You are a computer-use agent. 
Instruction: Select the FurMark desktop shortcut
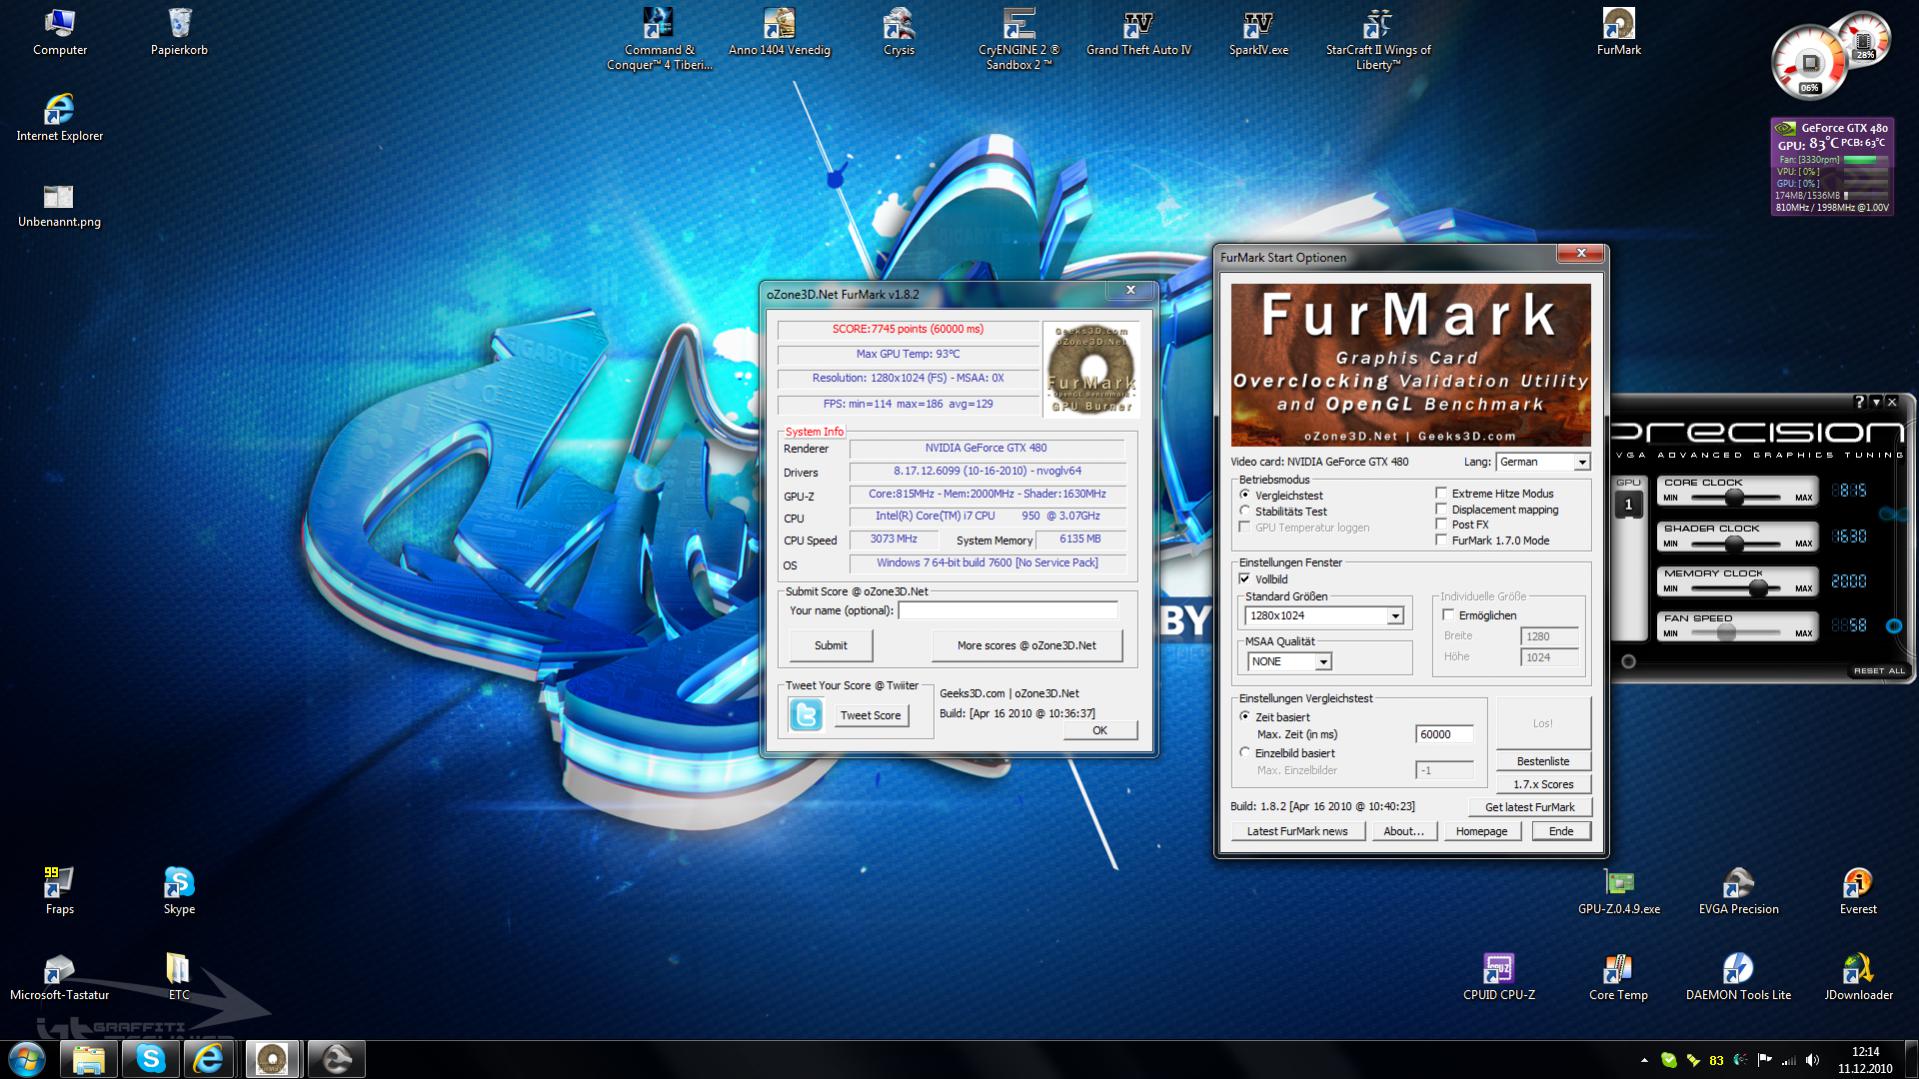coord(1619,32)
